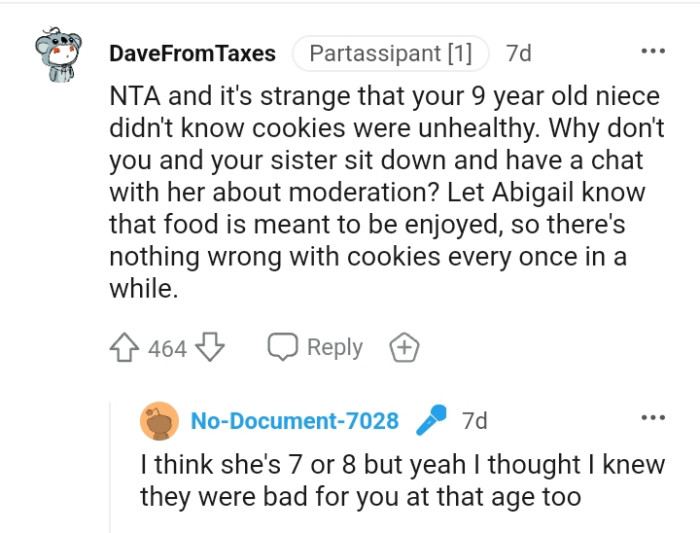Click the award plus icon

click(x=405, y=348)
